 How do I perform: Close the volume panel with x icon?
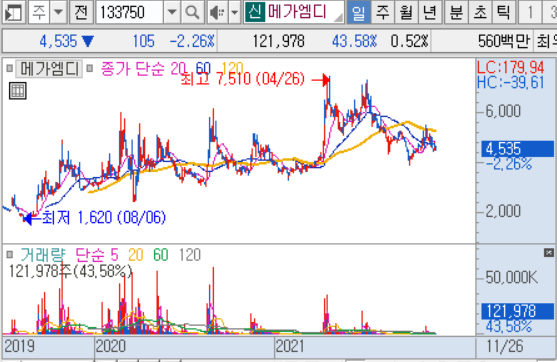(x=548, y=253)
